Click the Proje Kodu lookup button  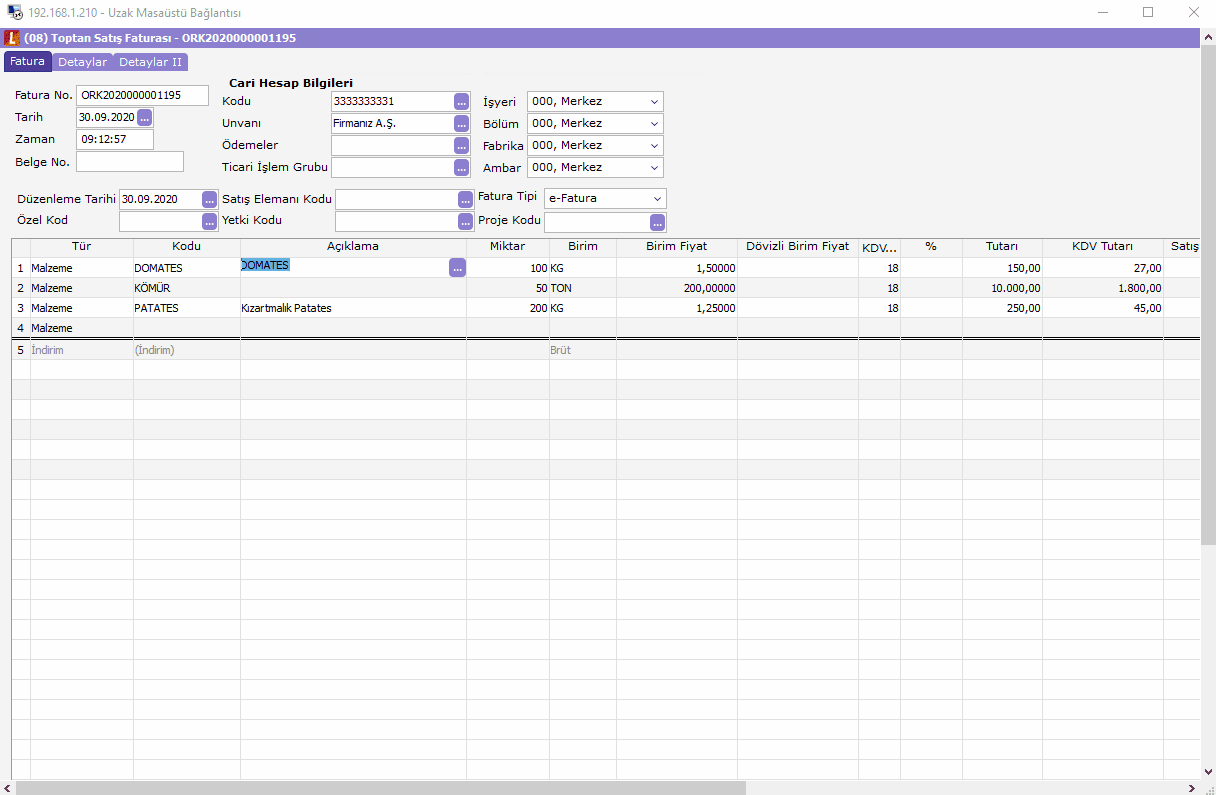tap(657, 222)
